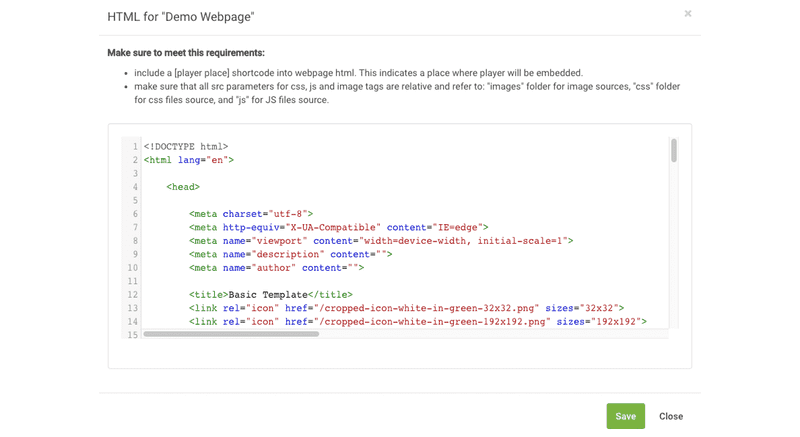Screen dimensions: 800x437
Task: Click the Close button in the footer
Action: 671,416
